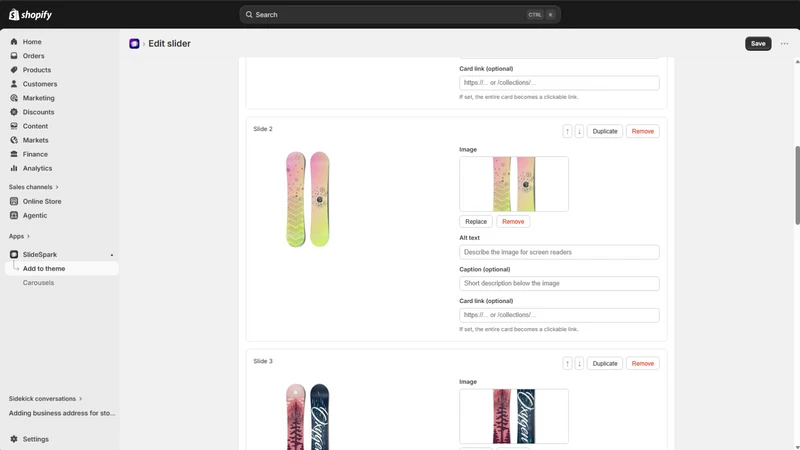Expand Sales channels section
This screenshot has height=450, width=800.
[34, 187]
